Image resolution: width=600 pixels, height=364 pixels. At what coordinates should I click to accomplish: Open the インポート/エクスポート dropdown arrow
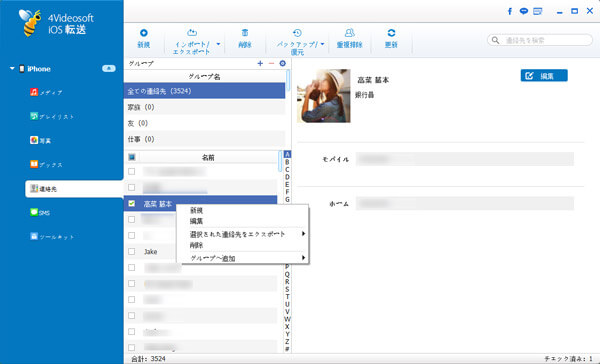[218, 44]
